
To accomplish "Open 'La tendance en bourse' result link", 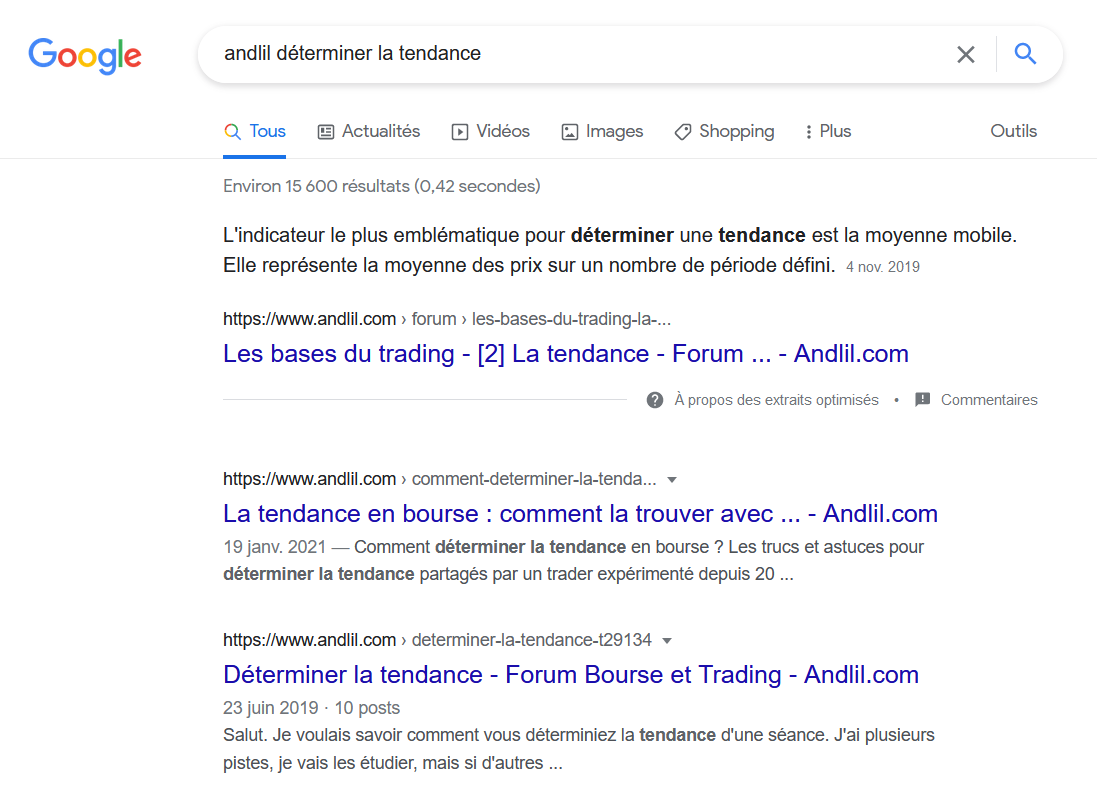I will [x=580, y=514].
